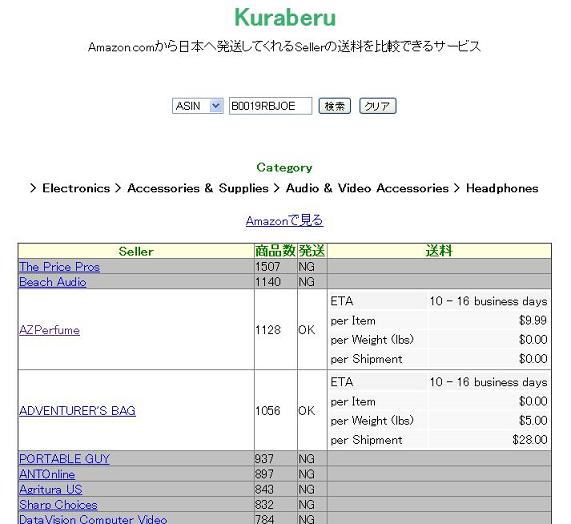Open the ADVENTURER'S BAG seller link

[77, 411]
